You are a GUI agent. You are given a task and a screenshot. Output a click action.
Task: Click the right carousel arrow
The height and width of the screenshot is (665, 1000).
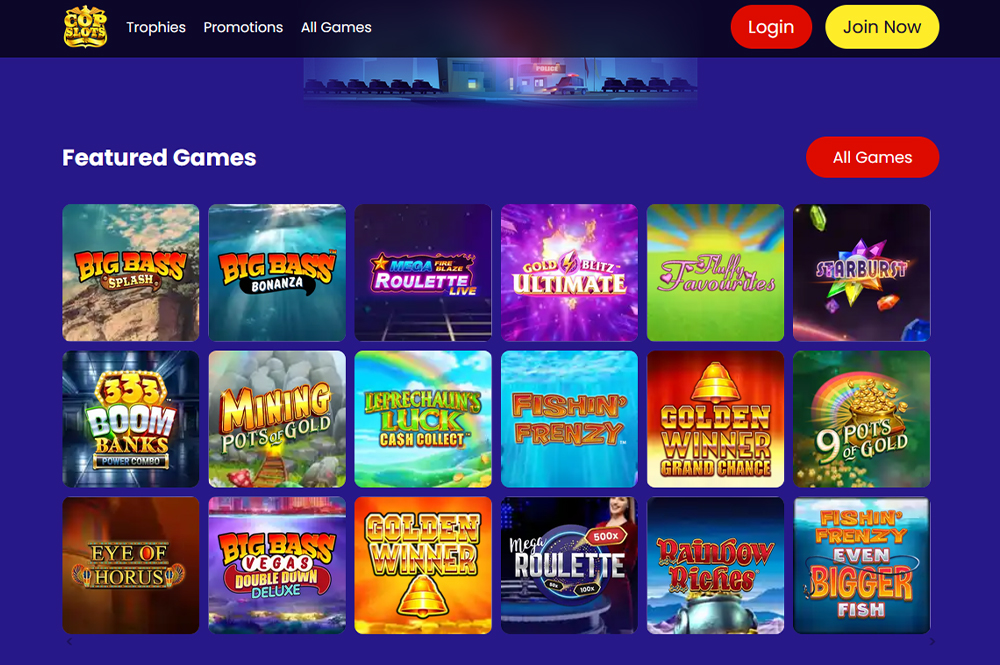[x=932, y=641]
